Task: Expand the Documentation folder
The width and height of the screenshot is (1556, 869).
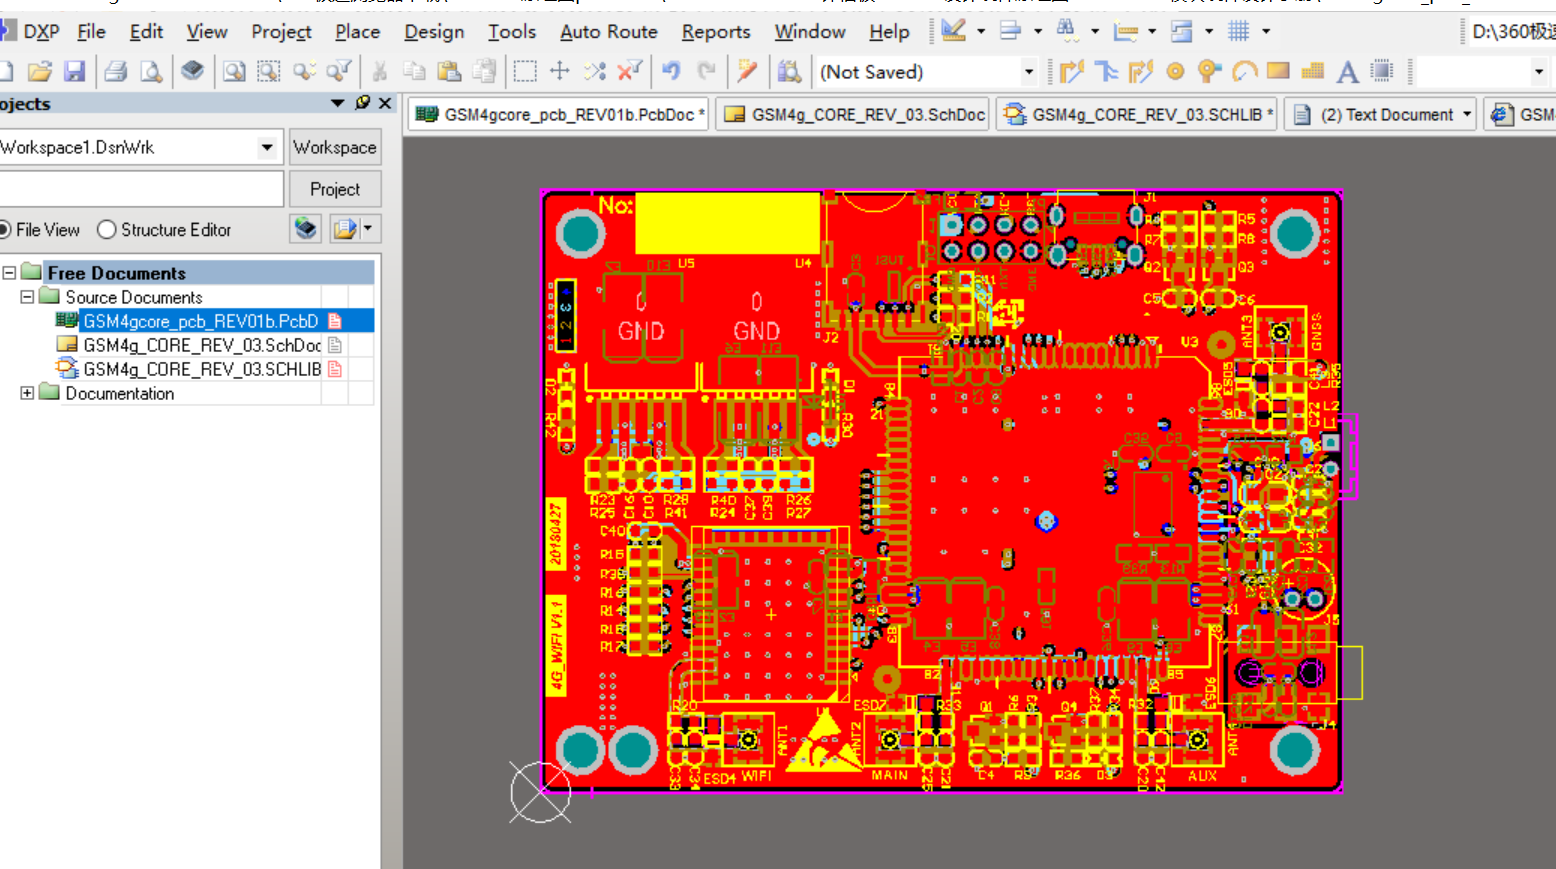Action: 27,393
